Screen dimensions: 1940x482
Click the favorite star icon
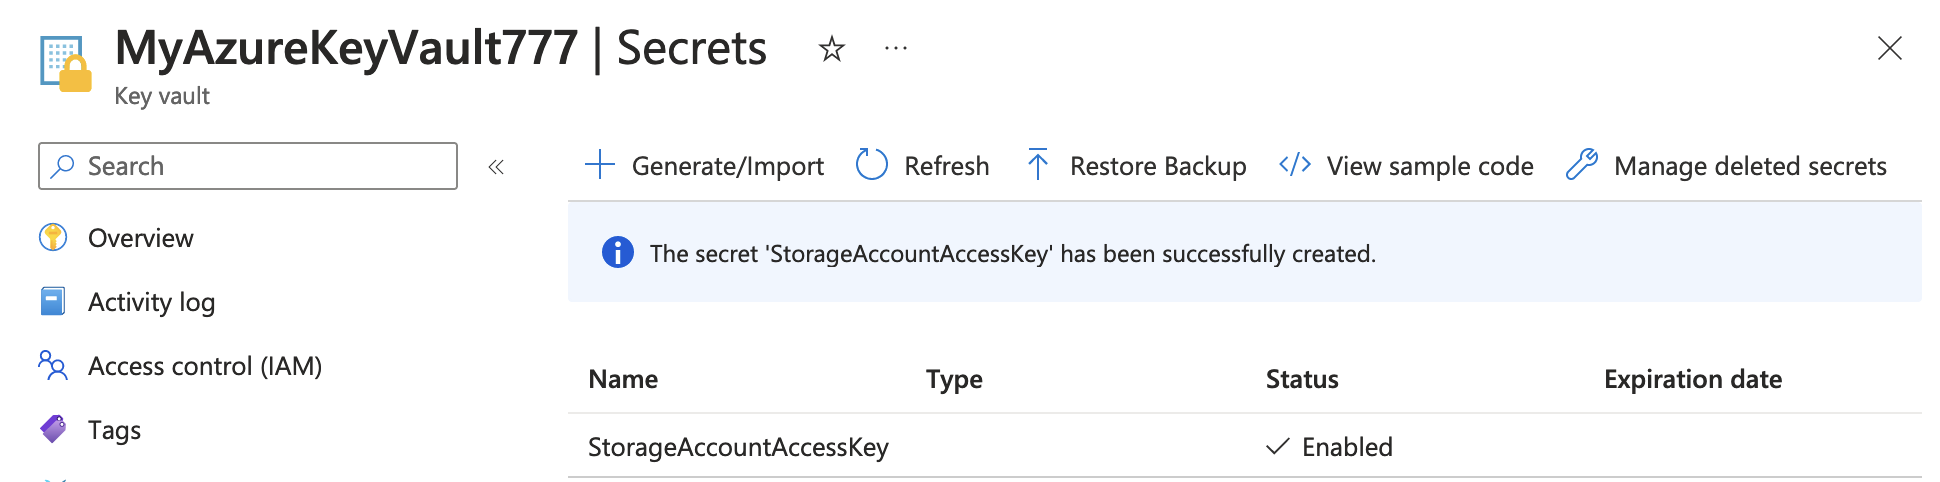click(831, 49)
